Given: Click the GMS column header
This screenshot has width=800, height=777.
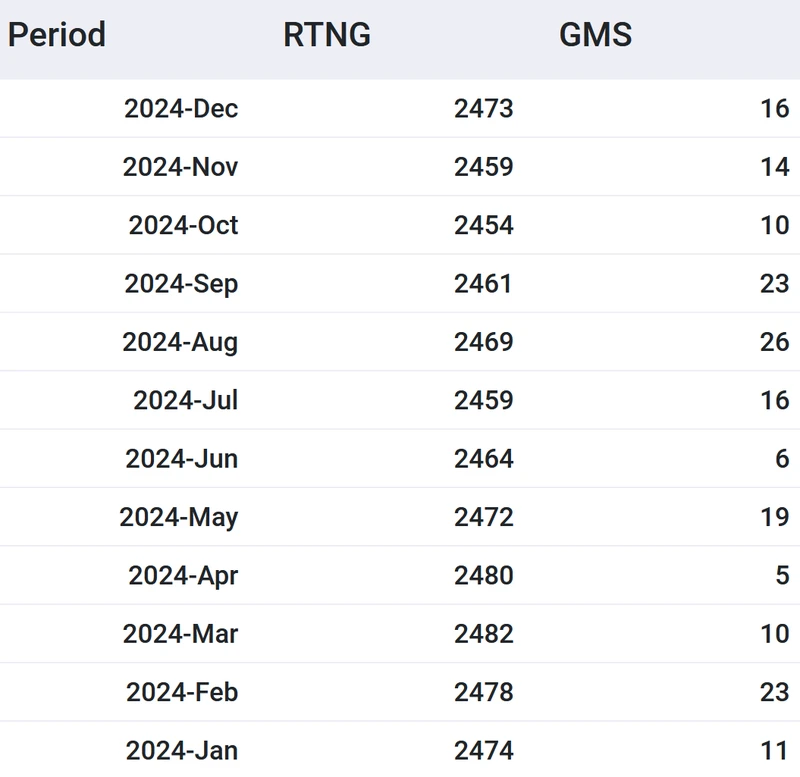Looking at the screenshot, I should point(595,35).
